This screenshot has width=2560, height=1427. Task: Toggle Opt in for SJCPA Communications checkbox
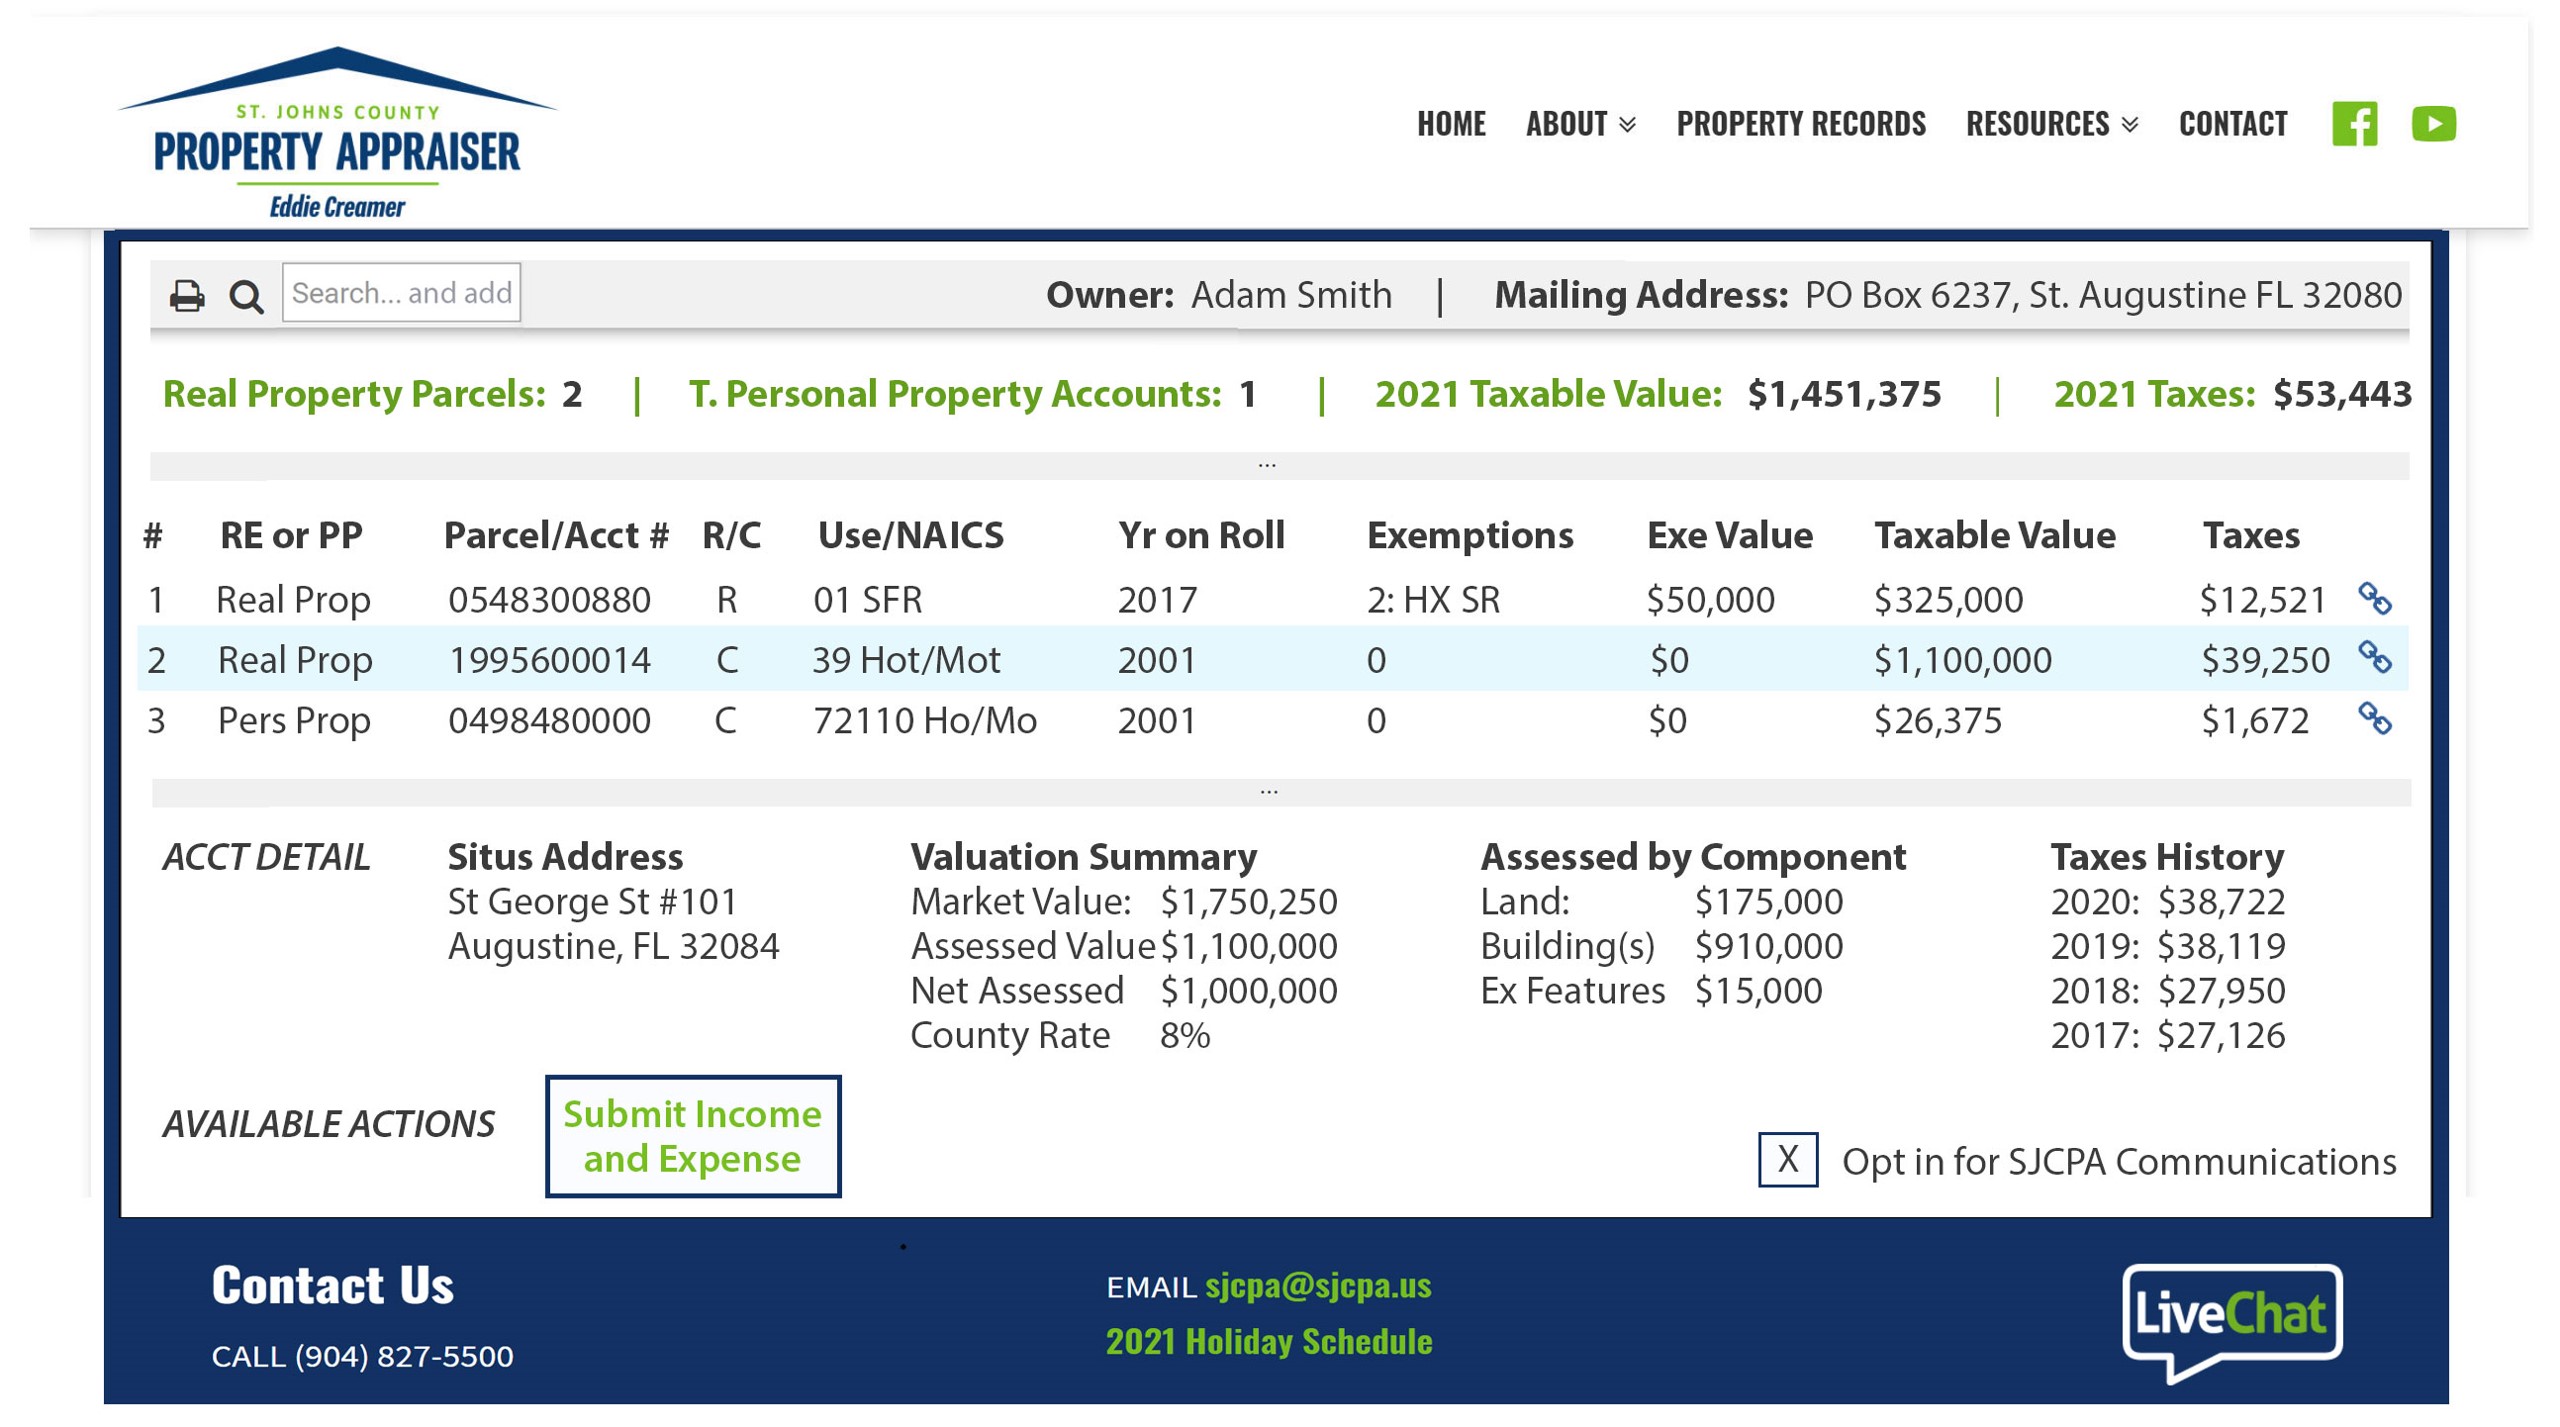pyautogui.click(x=1787, y=1160)
